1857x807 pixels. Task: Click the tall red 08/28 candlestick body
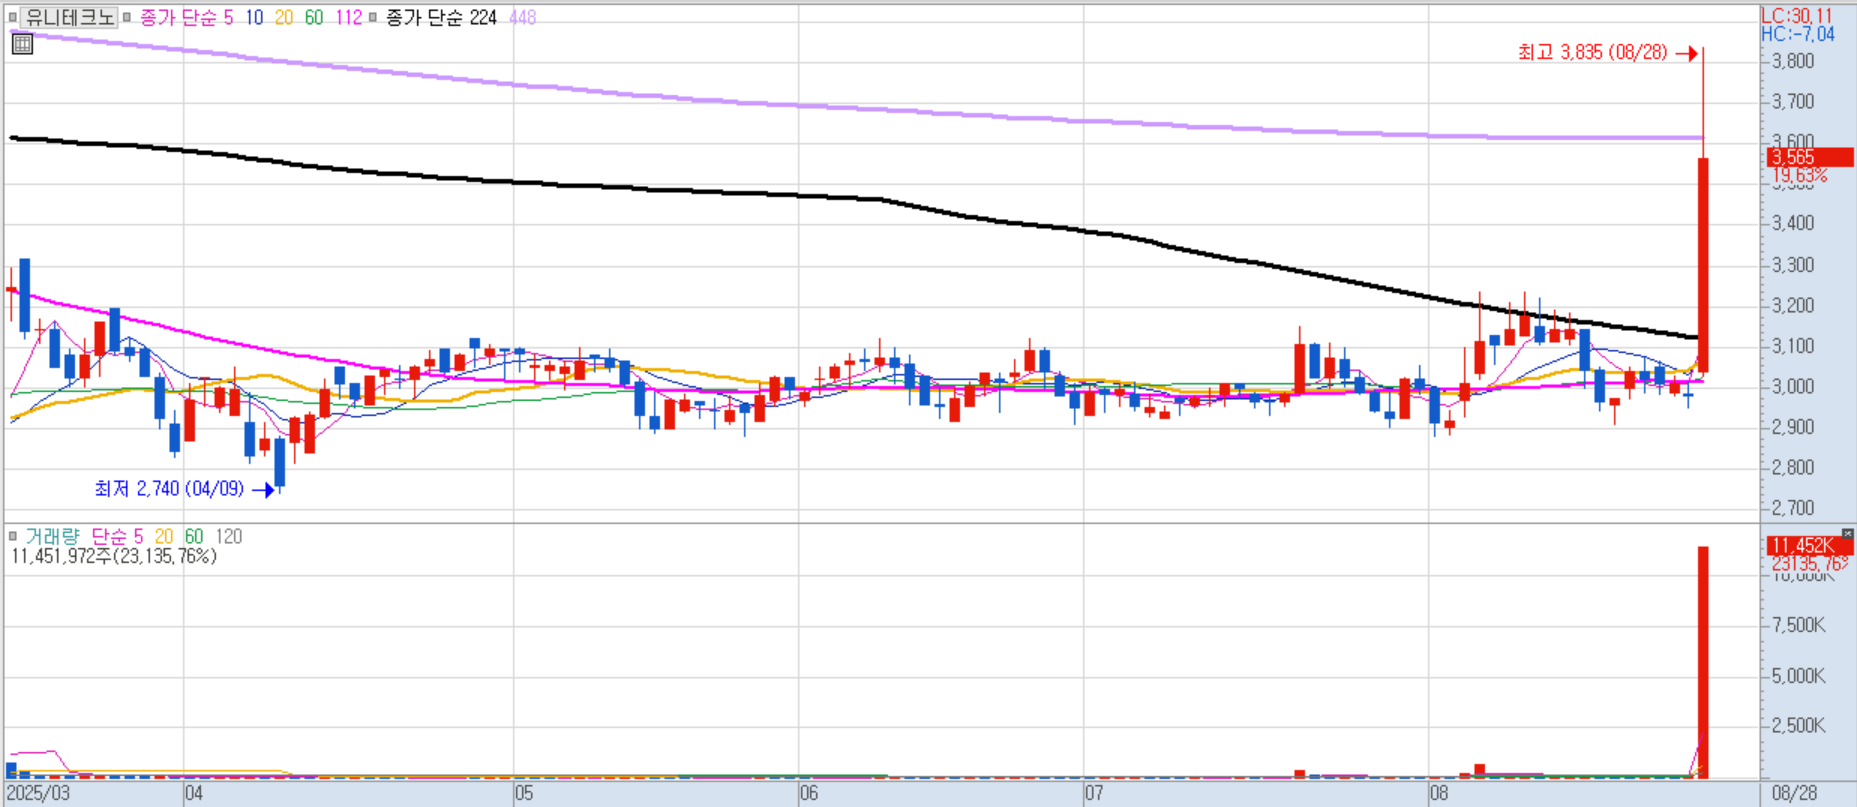[1703, 265]
